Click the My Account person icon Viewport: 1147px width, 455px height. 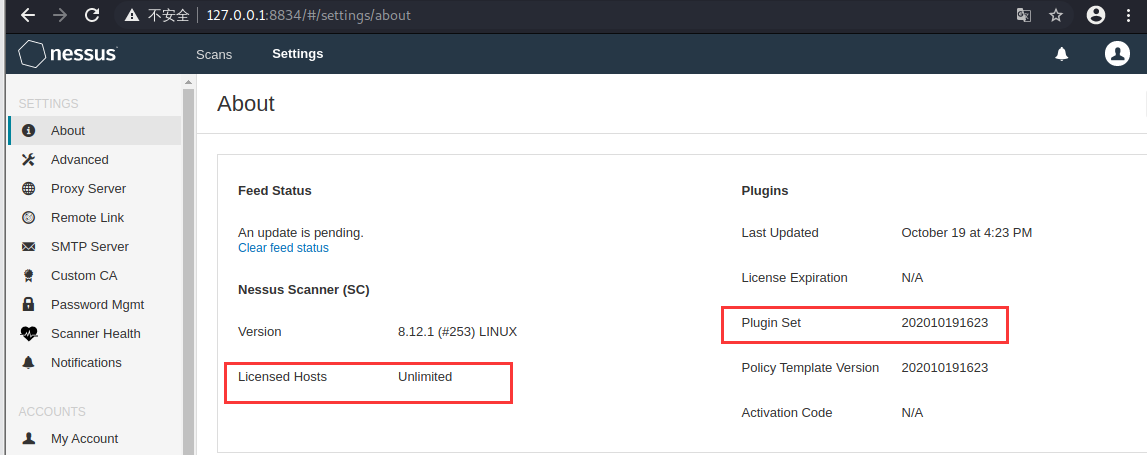pyautogui.click(x=29, y=438)
